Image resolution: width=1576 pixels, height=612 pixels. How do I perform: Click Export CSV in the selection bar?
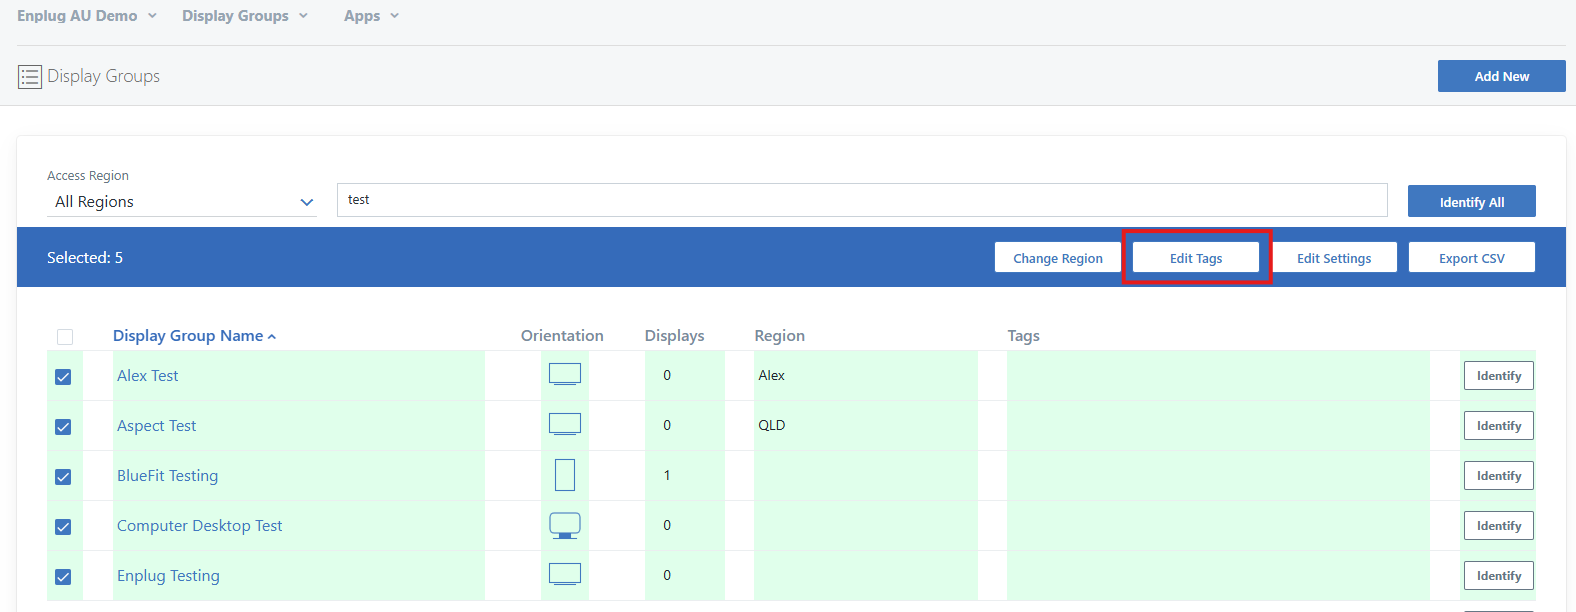click(1471, 258)
